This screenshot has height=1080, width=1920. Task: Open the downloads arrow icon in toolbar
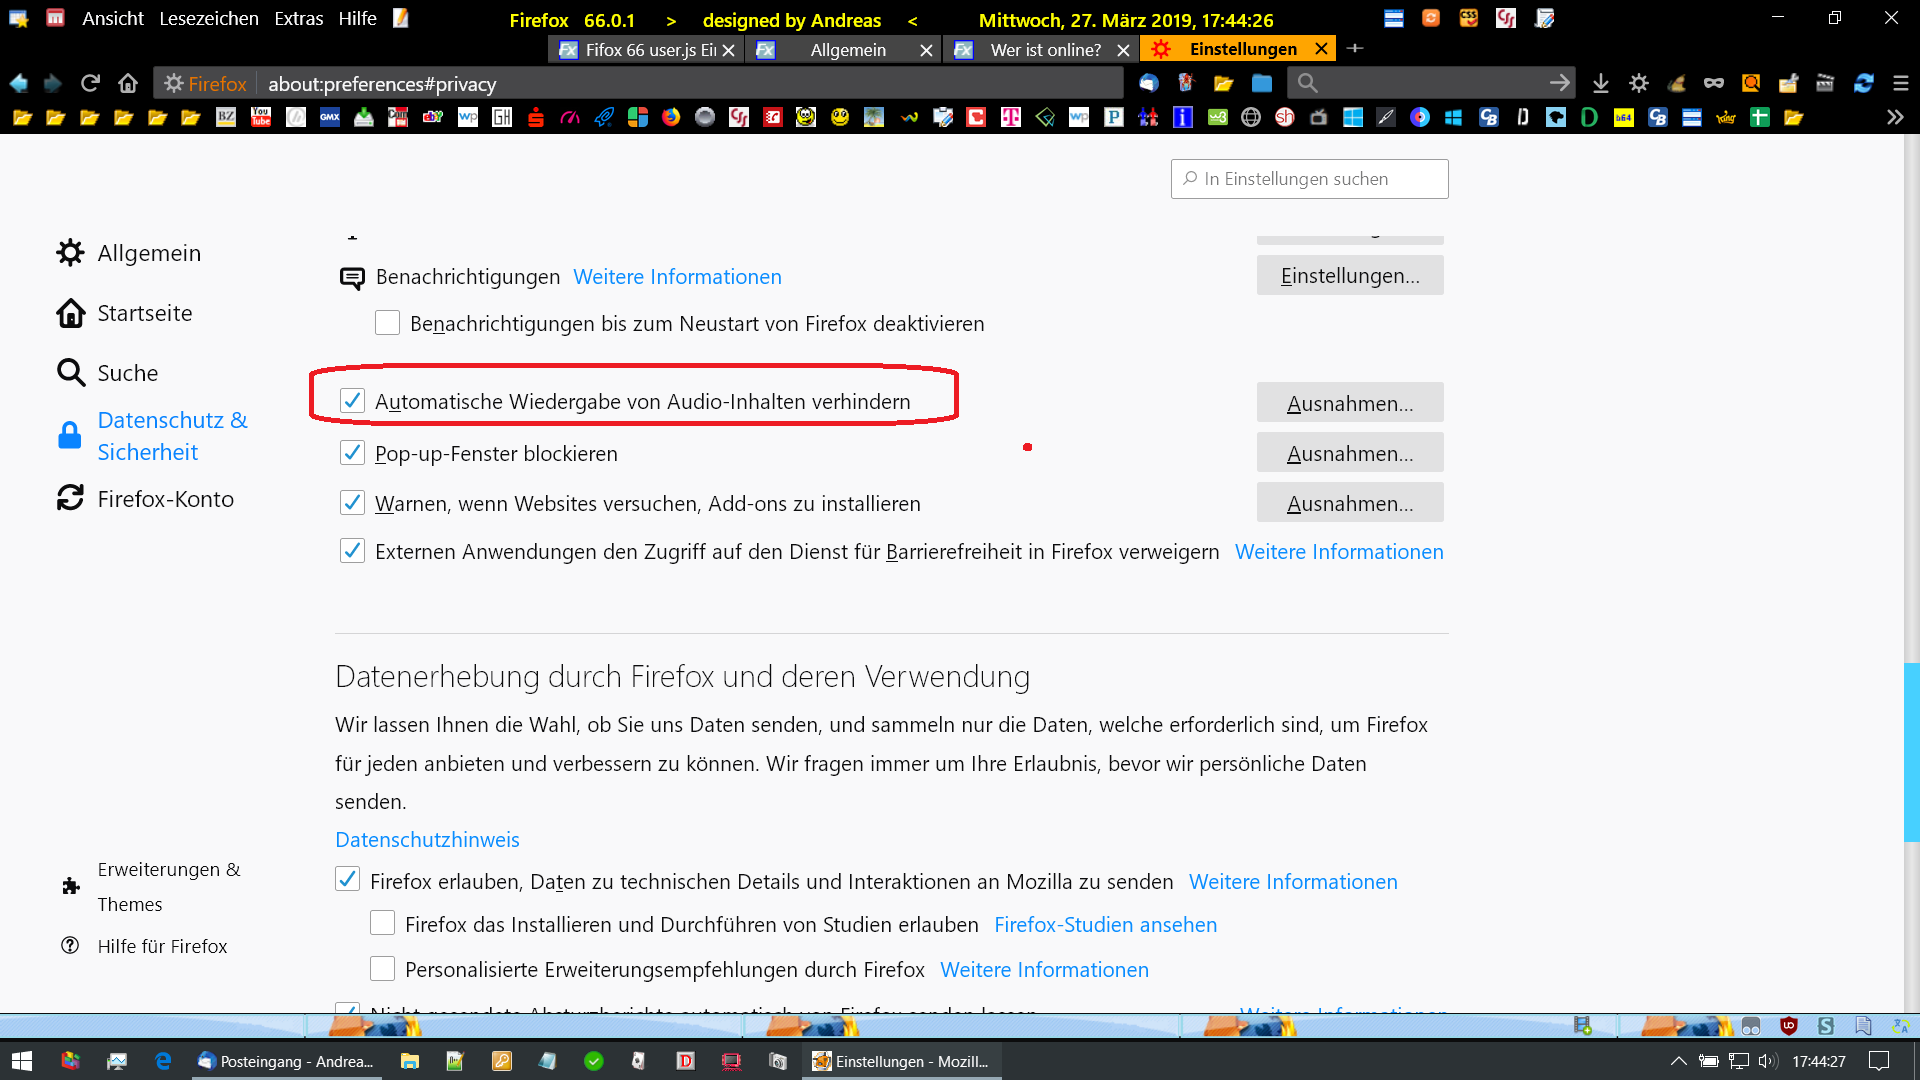coord(1600,83)
